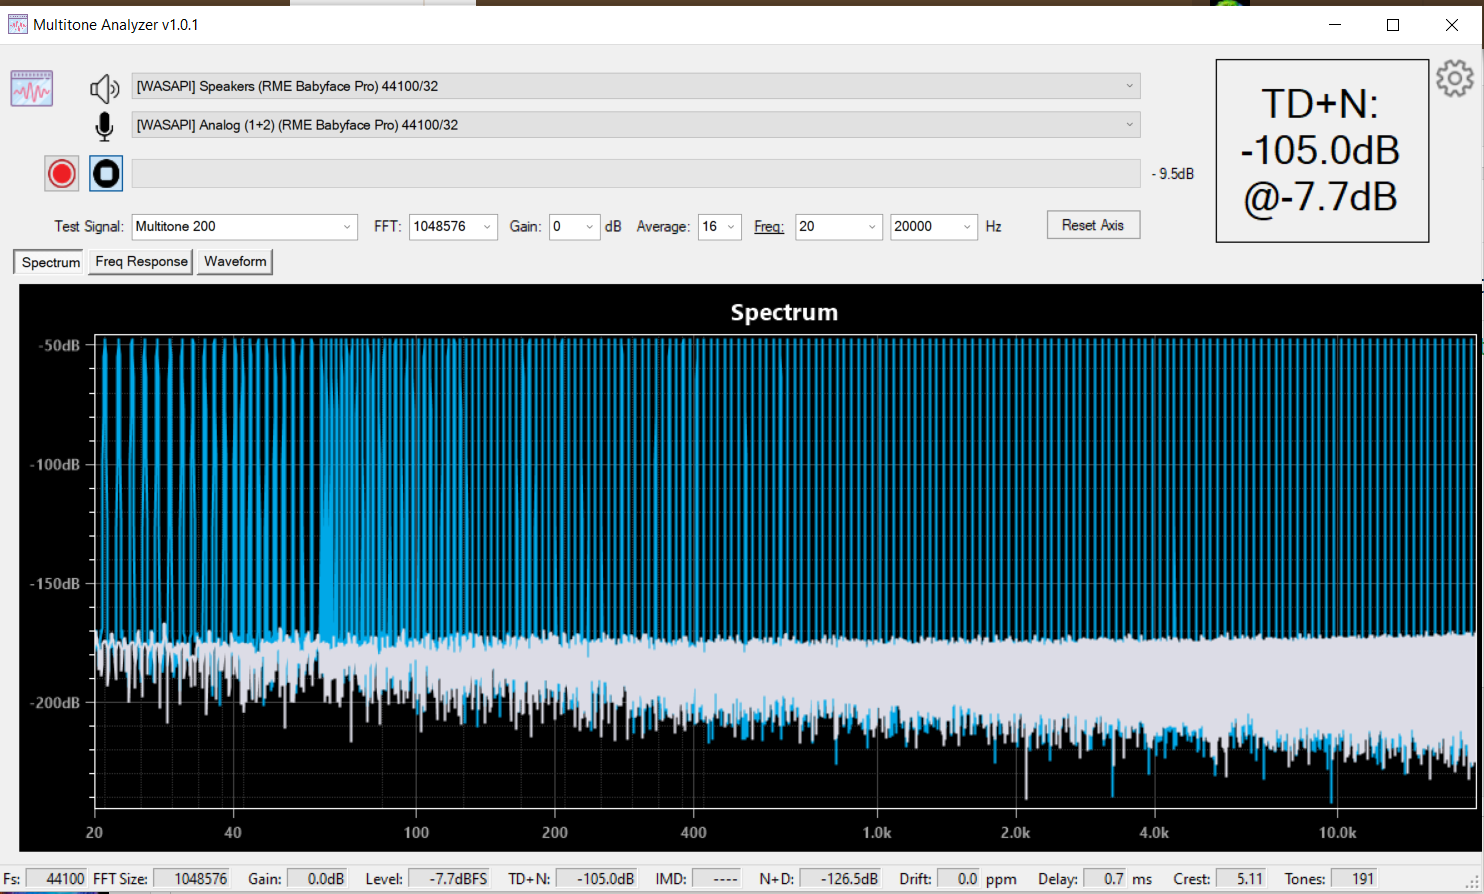Click the -9.5dB level readout text
The width and height of the screenshot is (1484, 894).
coord(1172,174)
